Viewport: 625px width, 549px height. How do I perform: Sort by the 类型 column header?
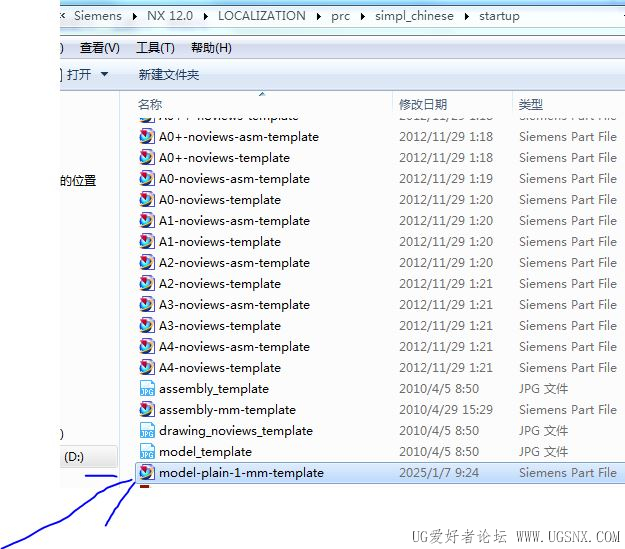pos(531,104)
